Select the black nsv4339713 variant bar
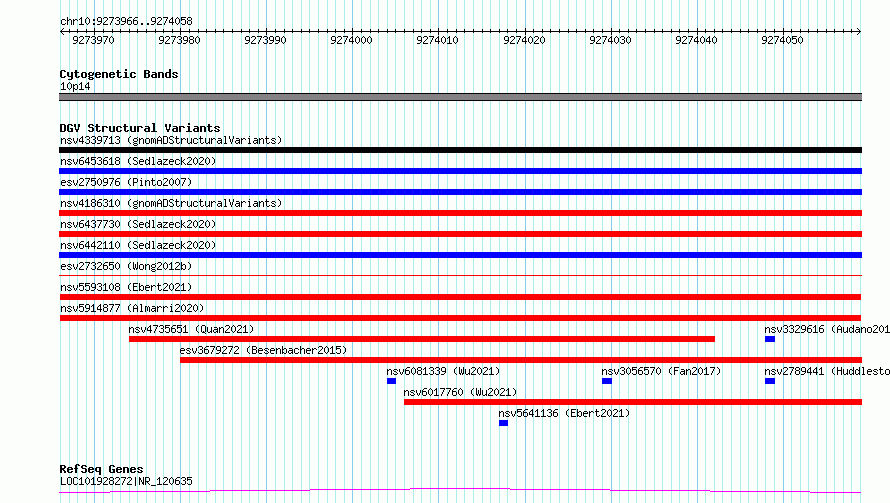Viewport: 890px width, 503px height. (x=460, y=150)
